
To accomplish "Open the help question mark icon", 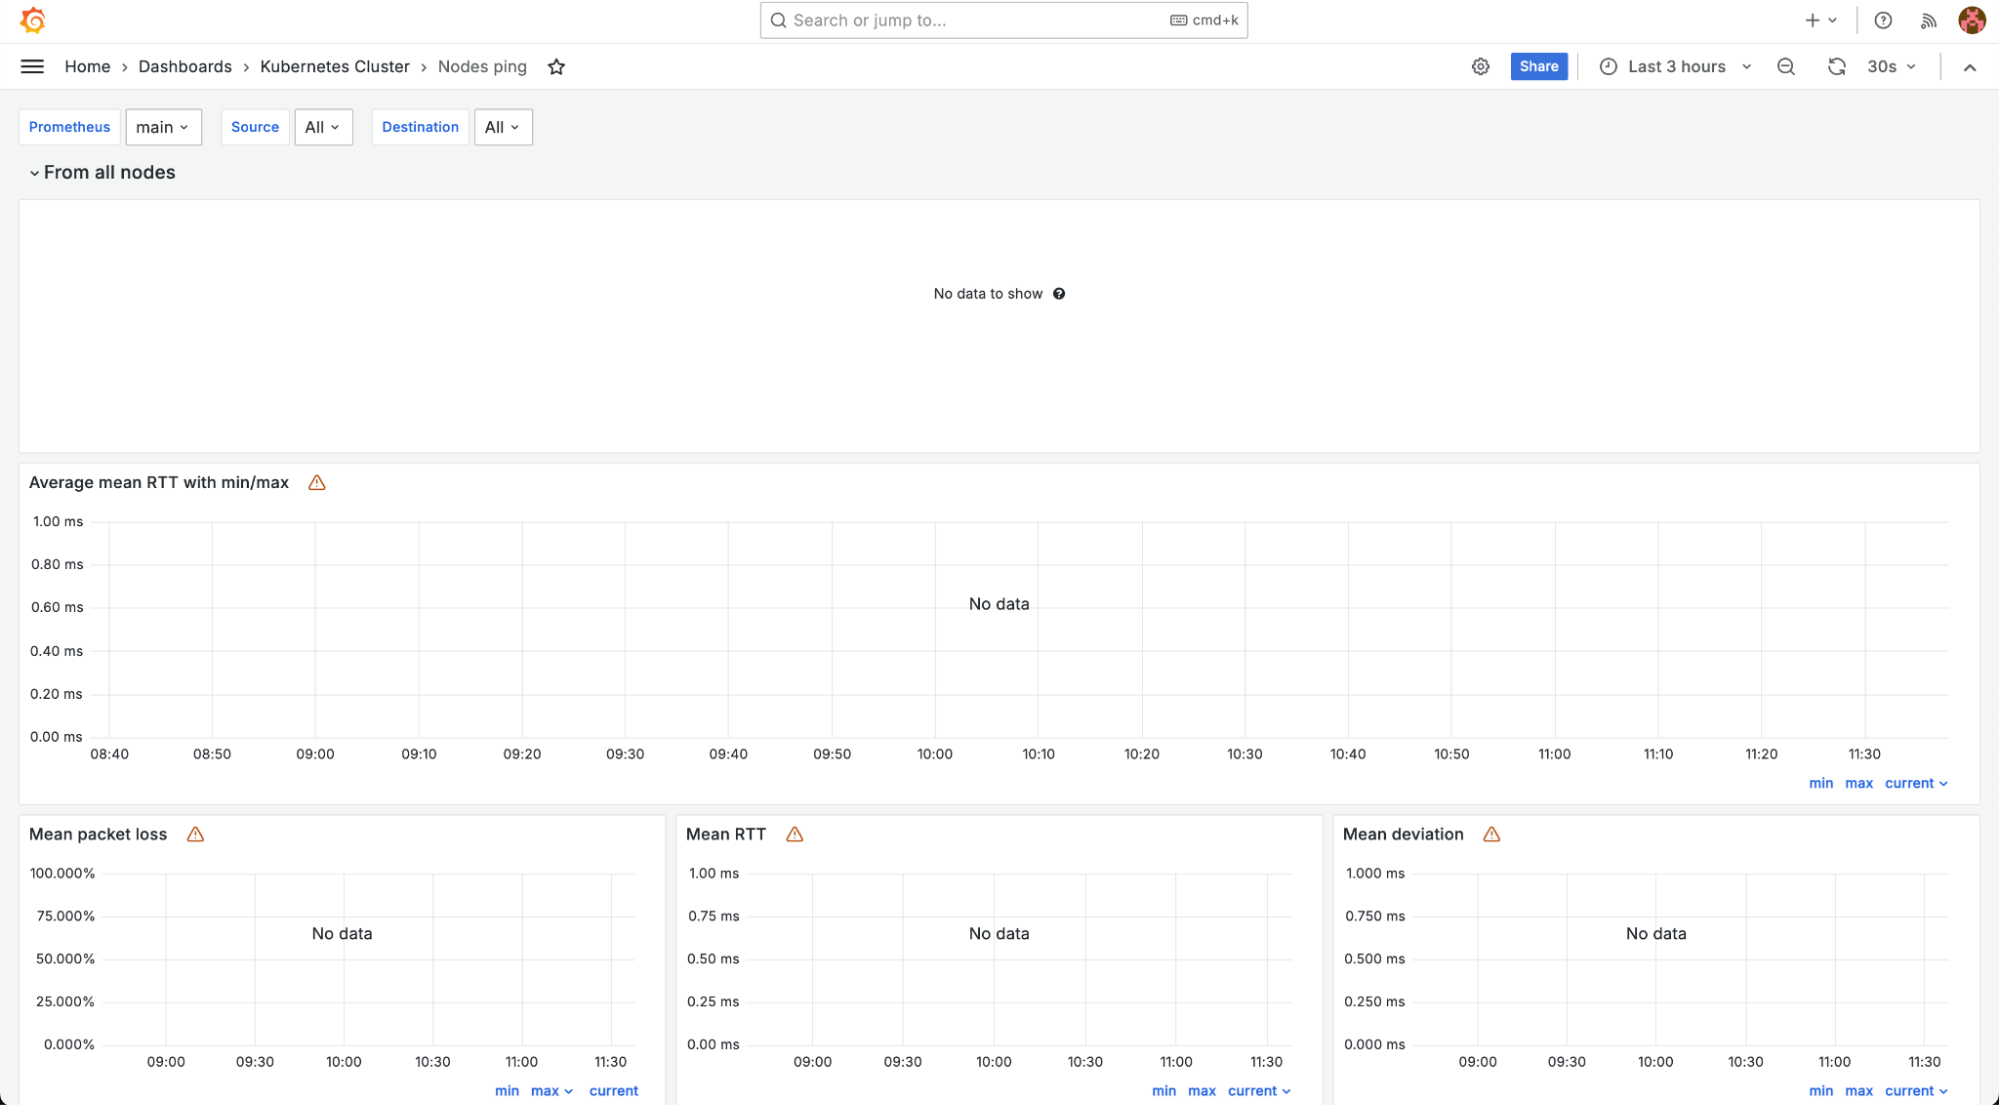I will (x=1883, y=20).
